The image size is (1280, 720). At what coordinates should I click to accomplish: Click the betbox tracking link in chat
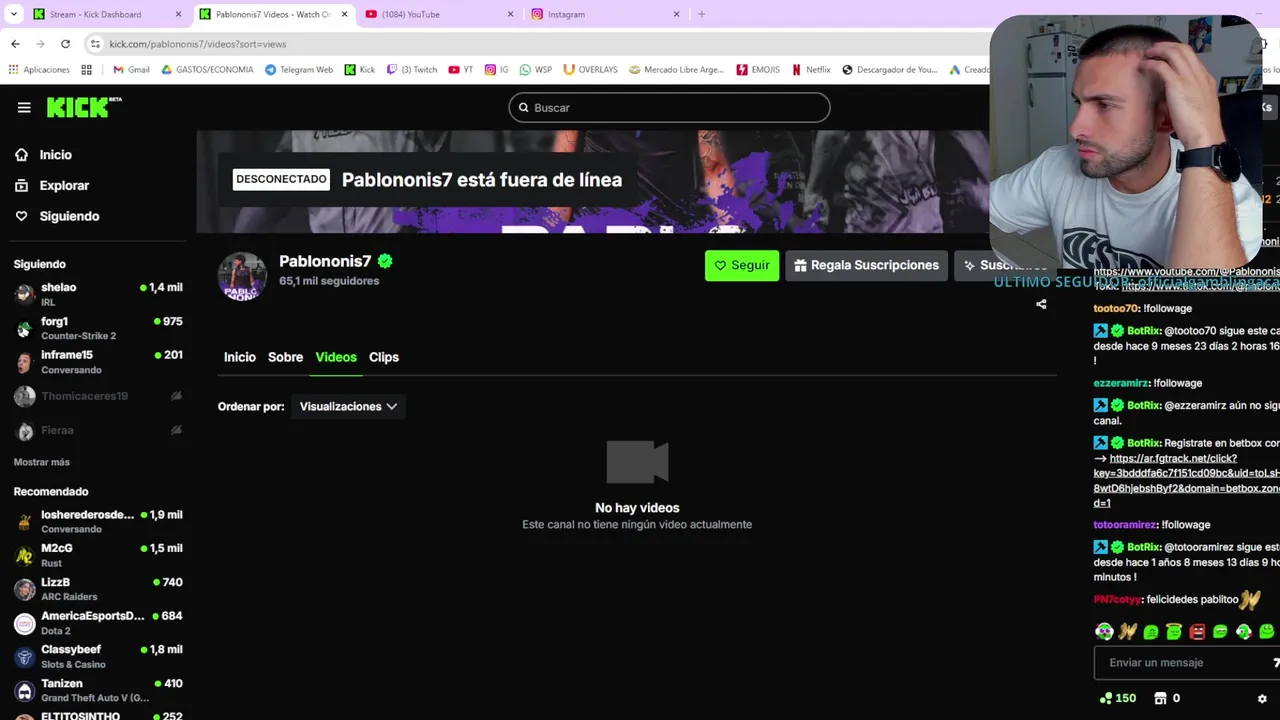[1186, 480]
